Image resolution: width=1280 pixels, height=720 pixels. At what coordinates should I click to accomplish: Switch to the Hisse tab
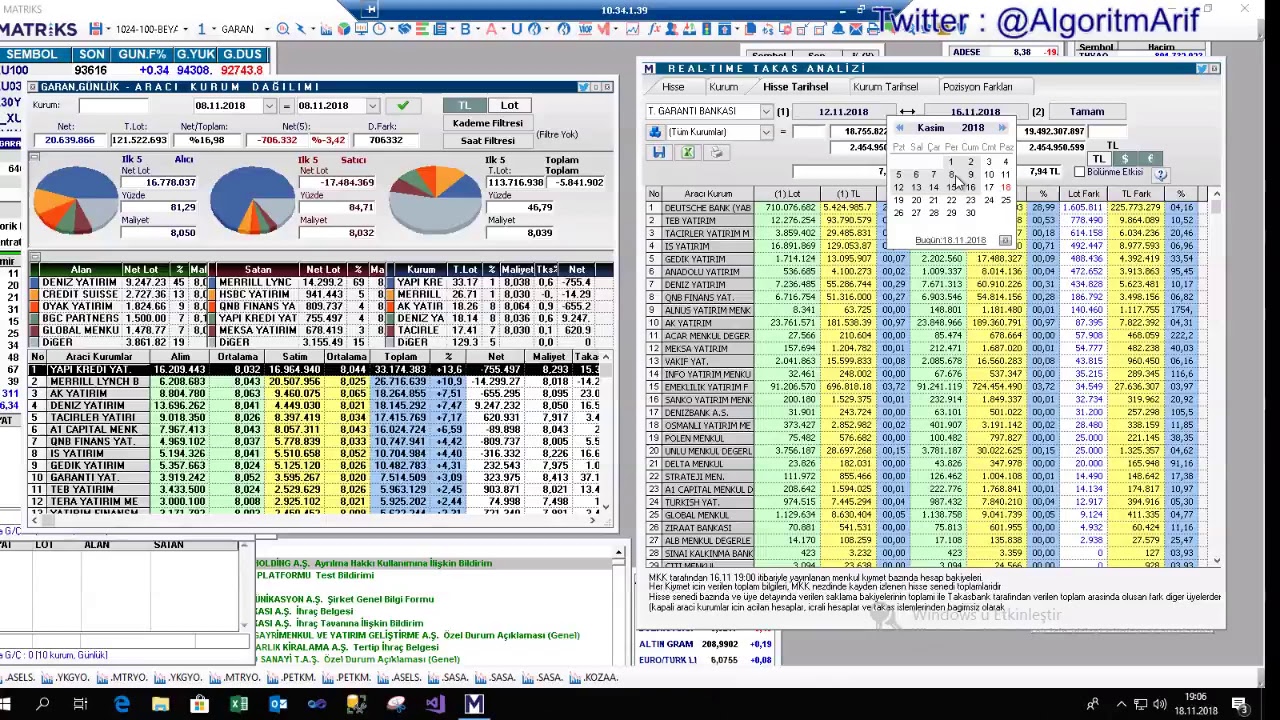coord(673,87)
